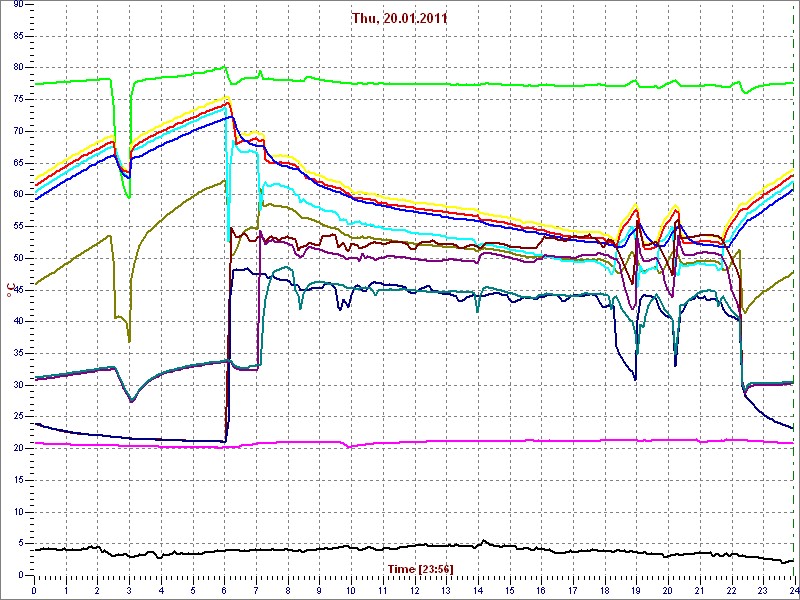
Task: Click the chart title 'Thu, 20.01.2011'
Action: (399, 18)
